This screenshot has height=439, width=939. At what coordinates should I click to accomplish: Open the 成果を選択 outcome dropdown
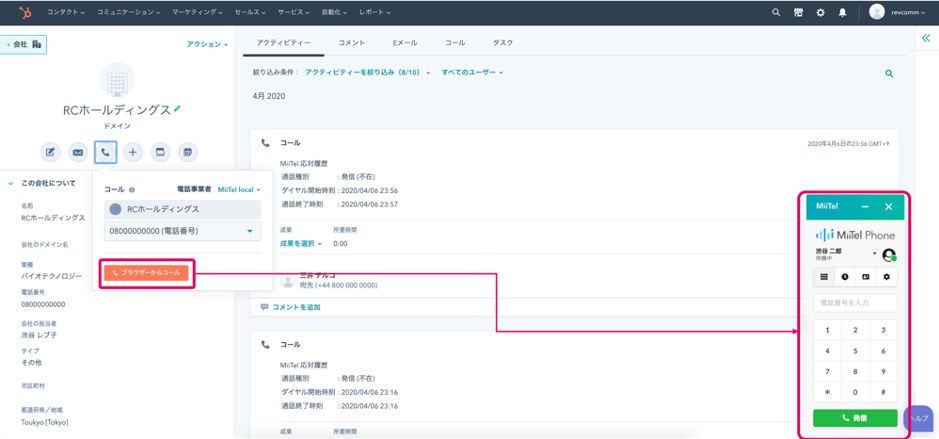point(301,244)
